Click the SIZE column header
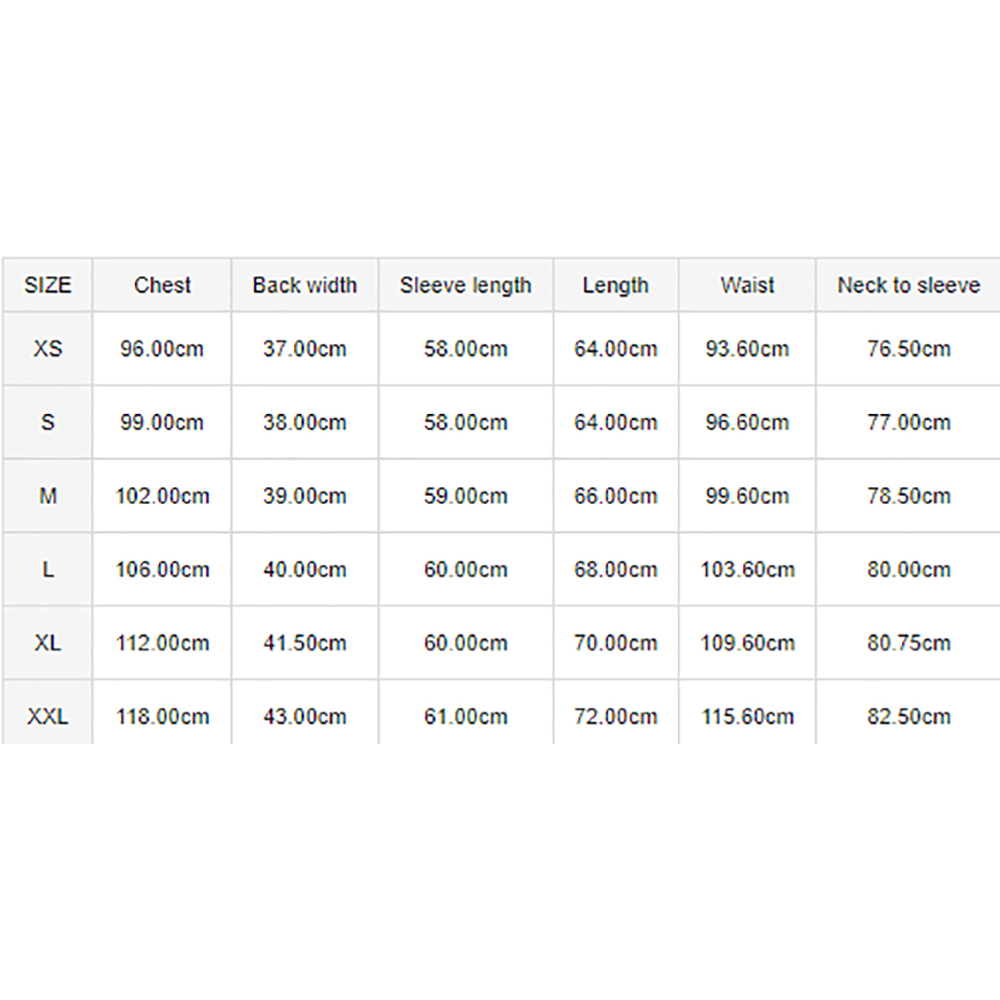 pos(48,285)
